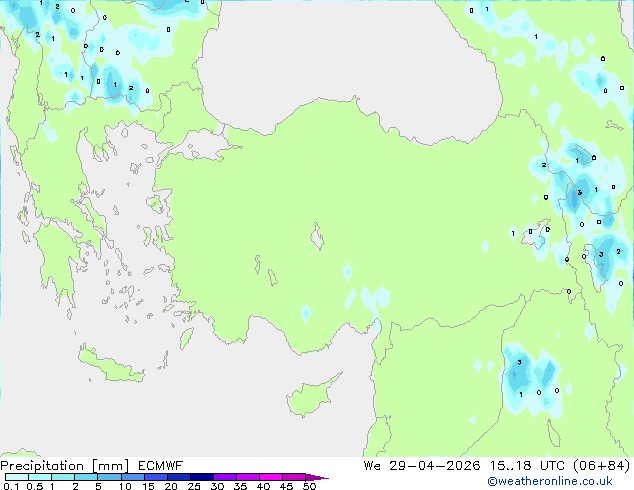Click the "25" legend scale label
The height and width of the screenshot is (490, 634).
click(194, 486)
